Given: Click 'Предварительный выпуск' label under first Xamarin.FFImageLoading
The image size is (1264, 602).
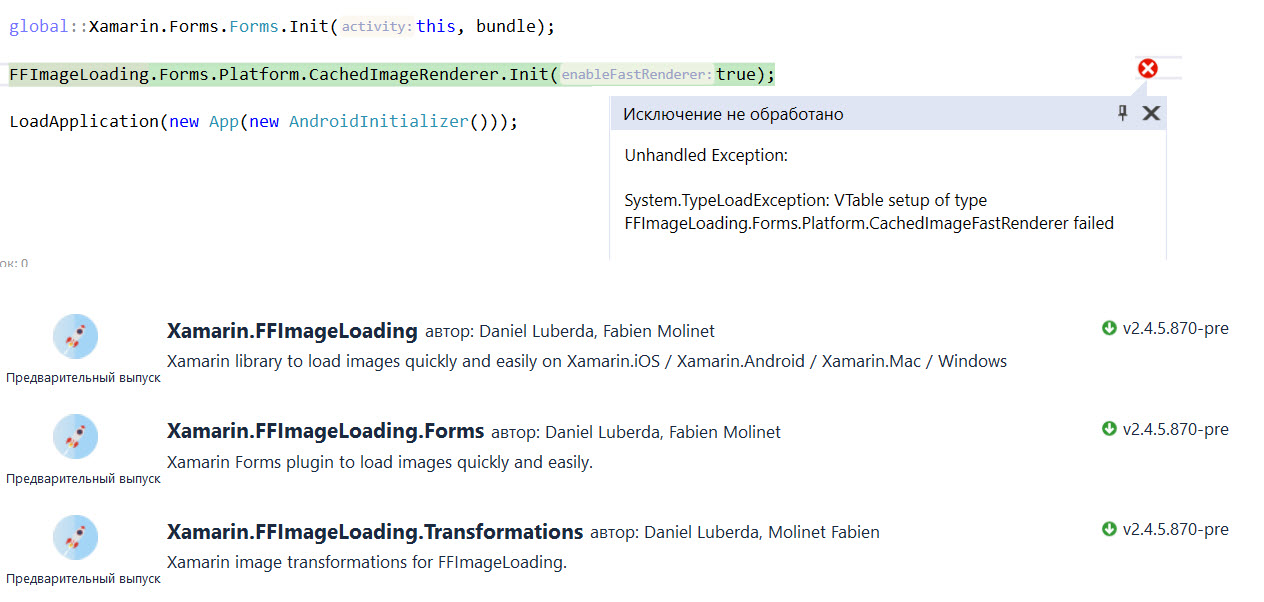Looking at the screenshot, I should 83,378.
